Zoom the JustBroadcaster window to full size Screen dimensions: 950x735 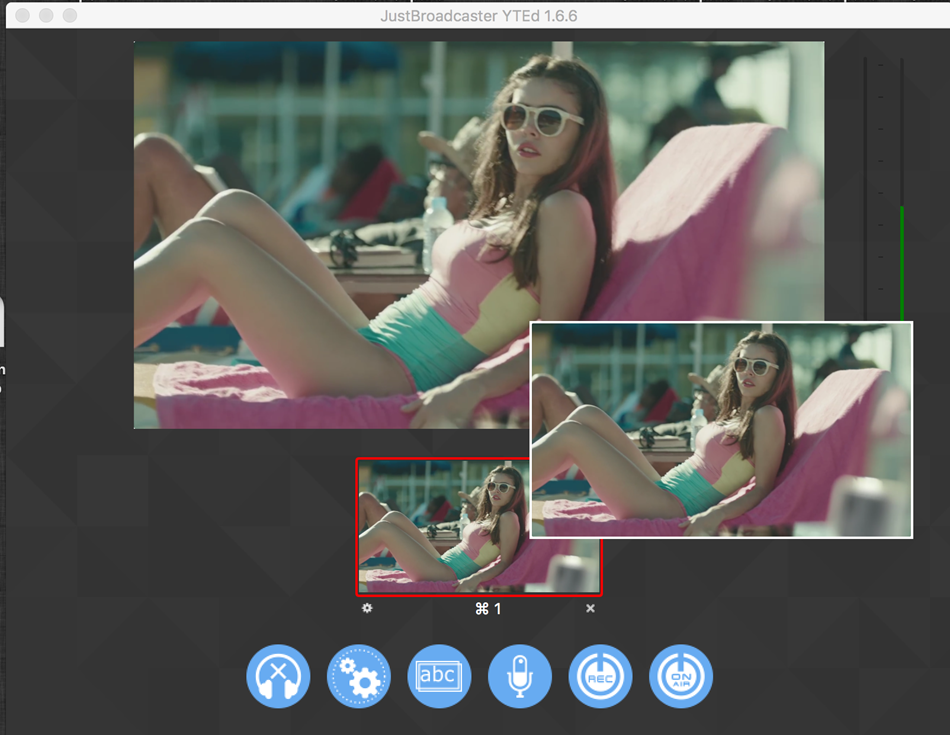point(70,16)
